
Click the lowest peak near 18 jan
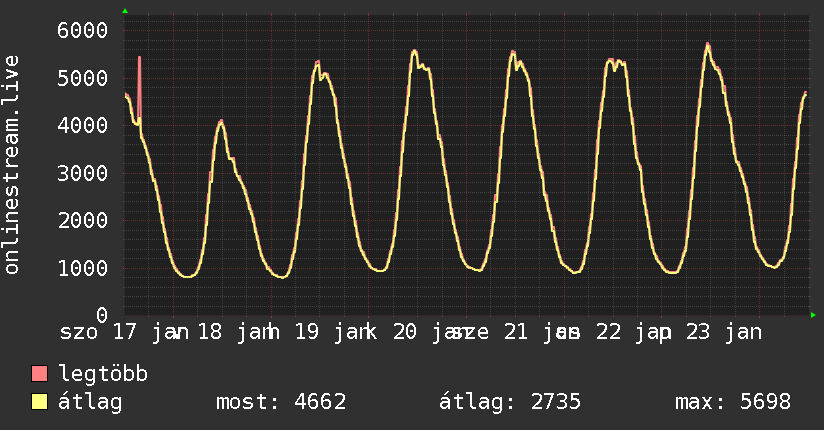pos(221,122)
